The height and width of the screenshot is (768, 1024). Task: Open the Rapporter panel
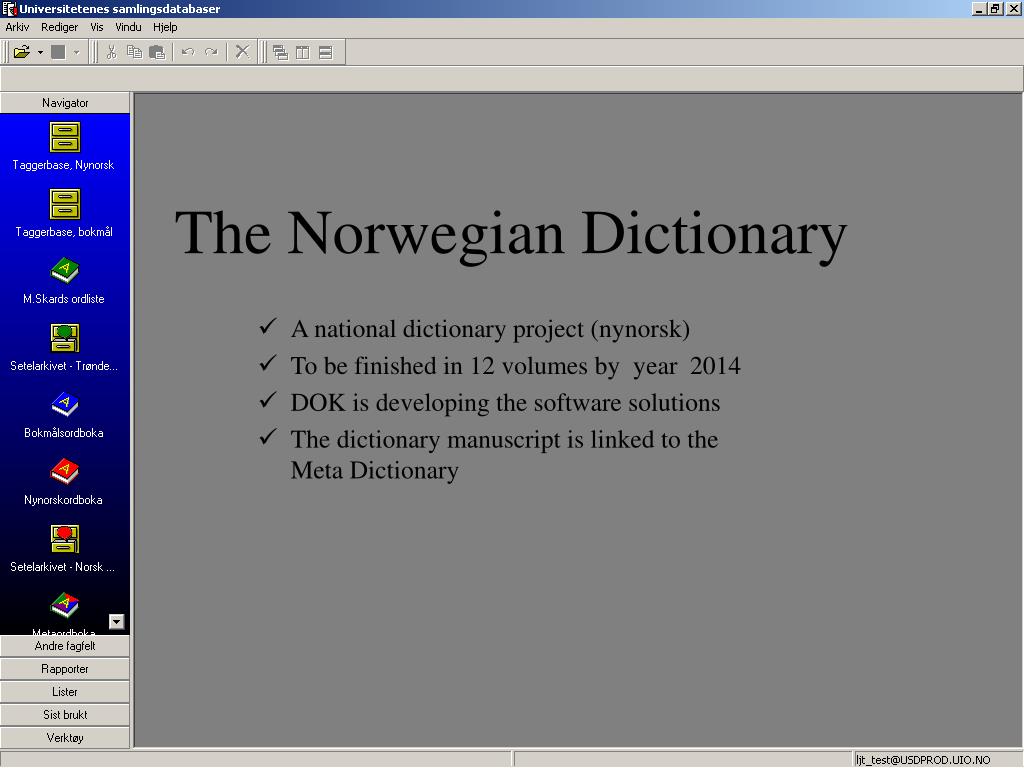pyautogui.click(x=65, y=669)
